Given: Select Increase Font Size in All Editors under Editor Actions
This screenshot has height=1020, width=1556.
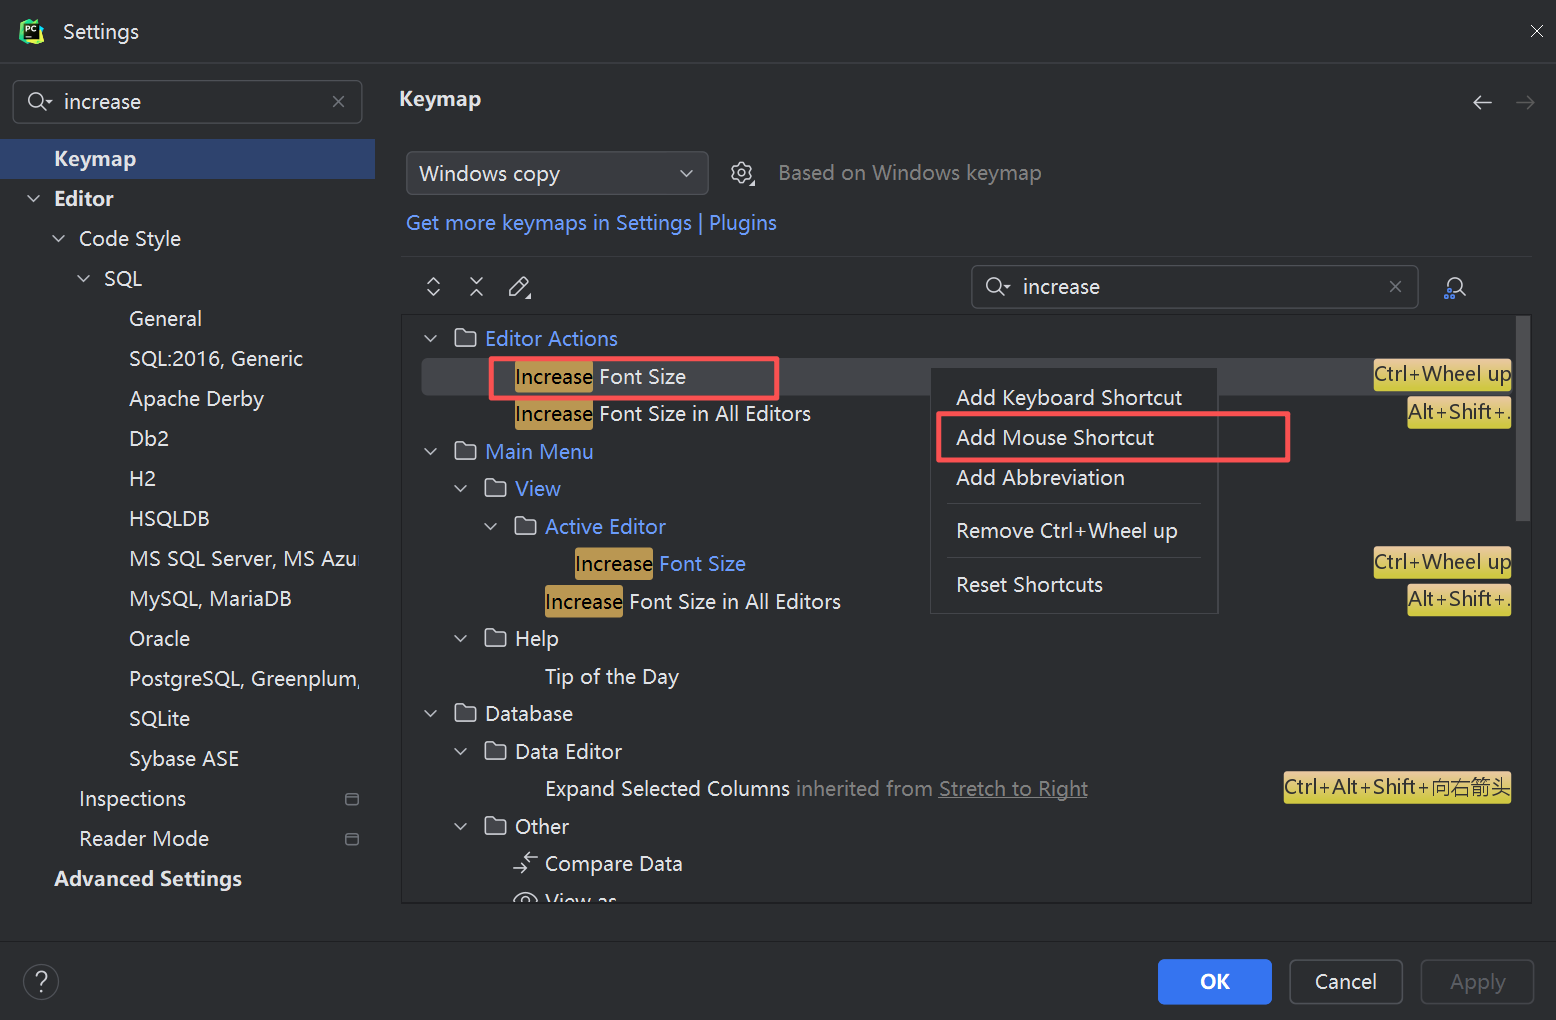Looking at the screenshot, I should [x=663, y=414].
